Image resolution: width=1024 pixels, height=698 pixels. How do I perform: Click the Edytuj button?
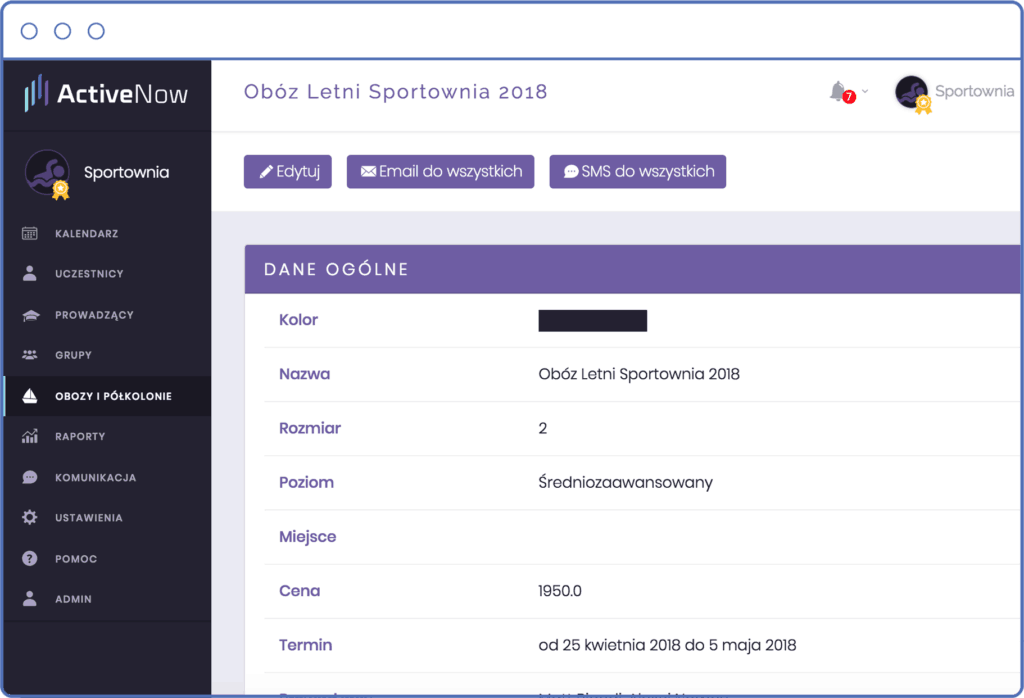(x=288, y=172)
